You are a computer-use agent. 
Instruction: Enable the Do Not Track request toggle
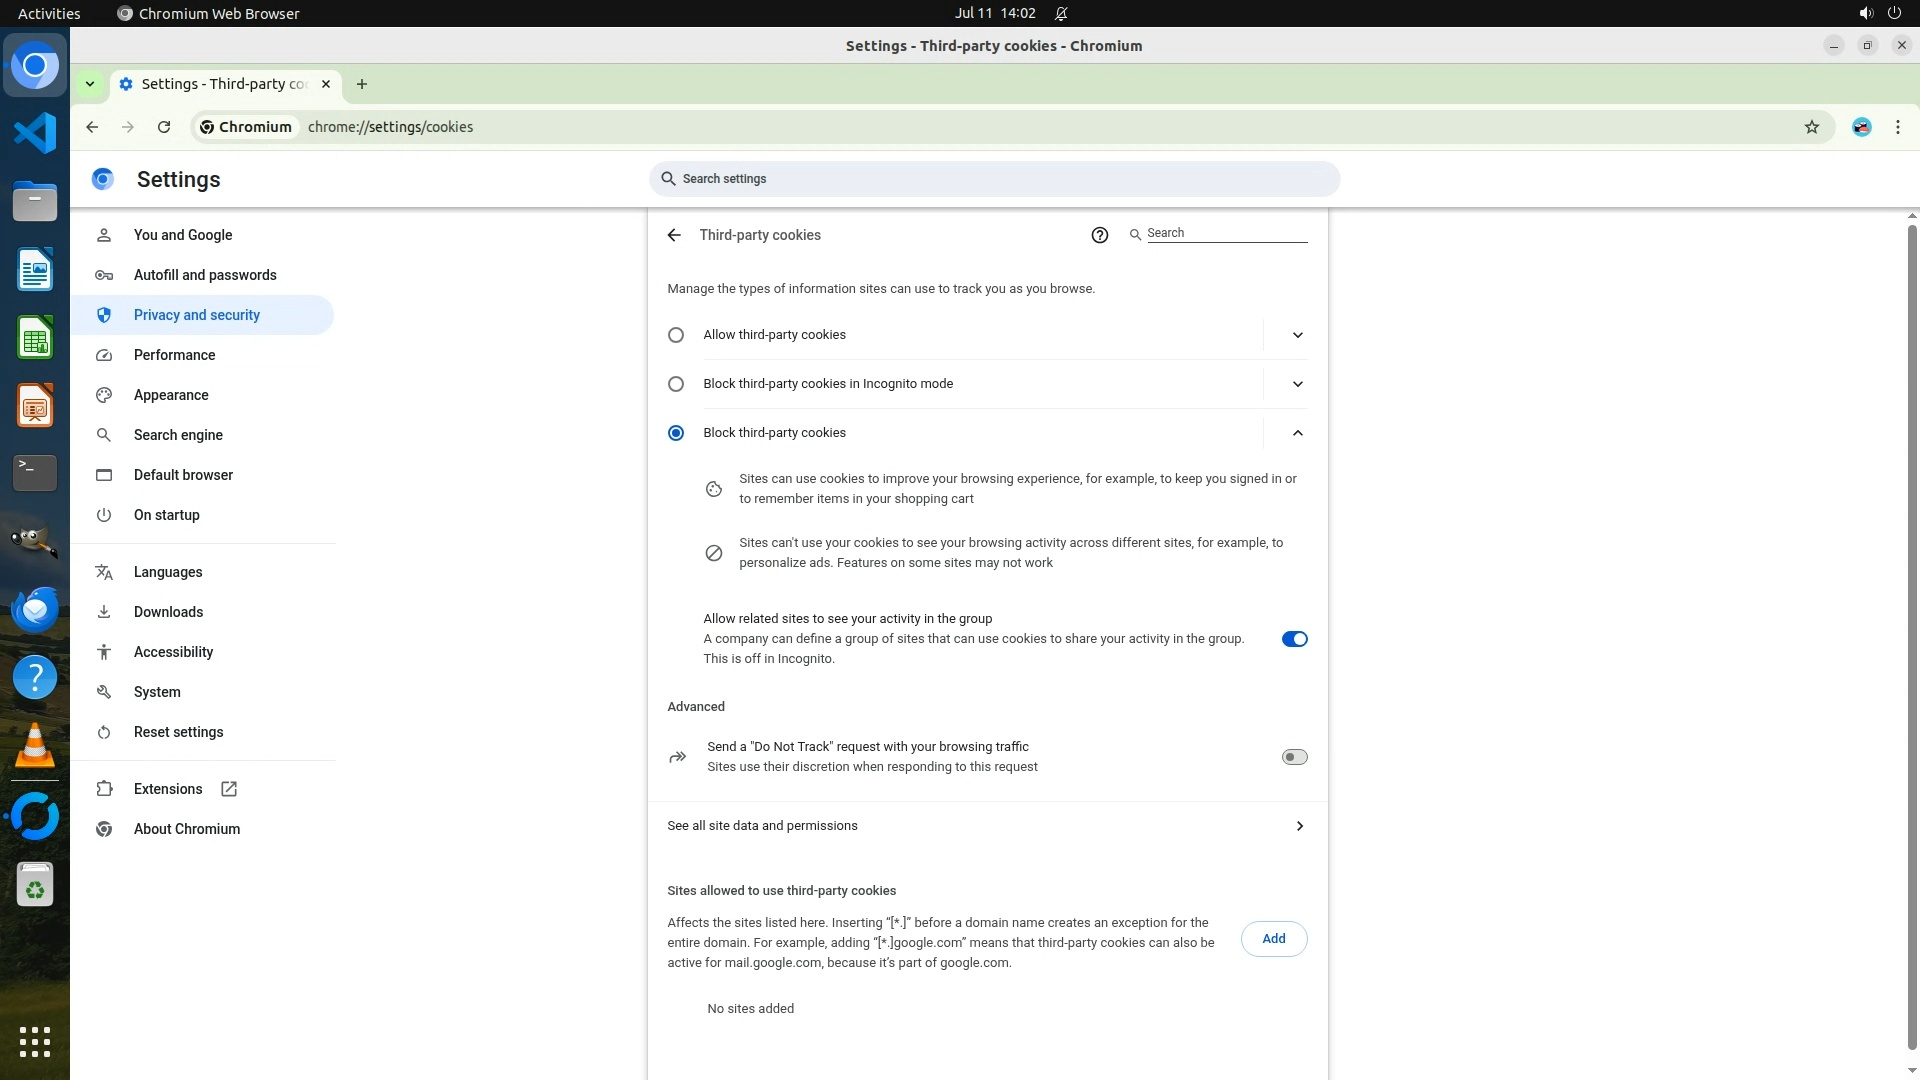1294,757
